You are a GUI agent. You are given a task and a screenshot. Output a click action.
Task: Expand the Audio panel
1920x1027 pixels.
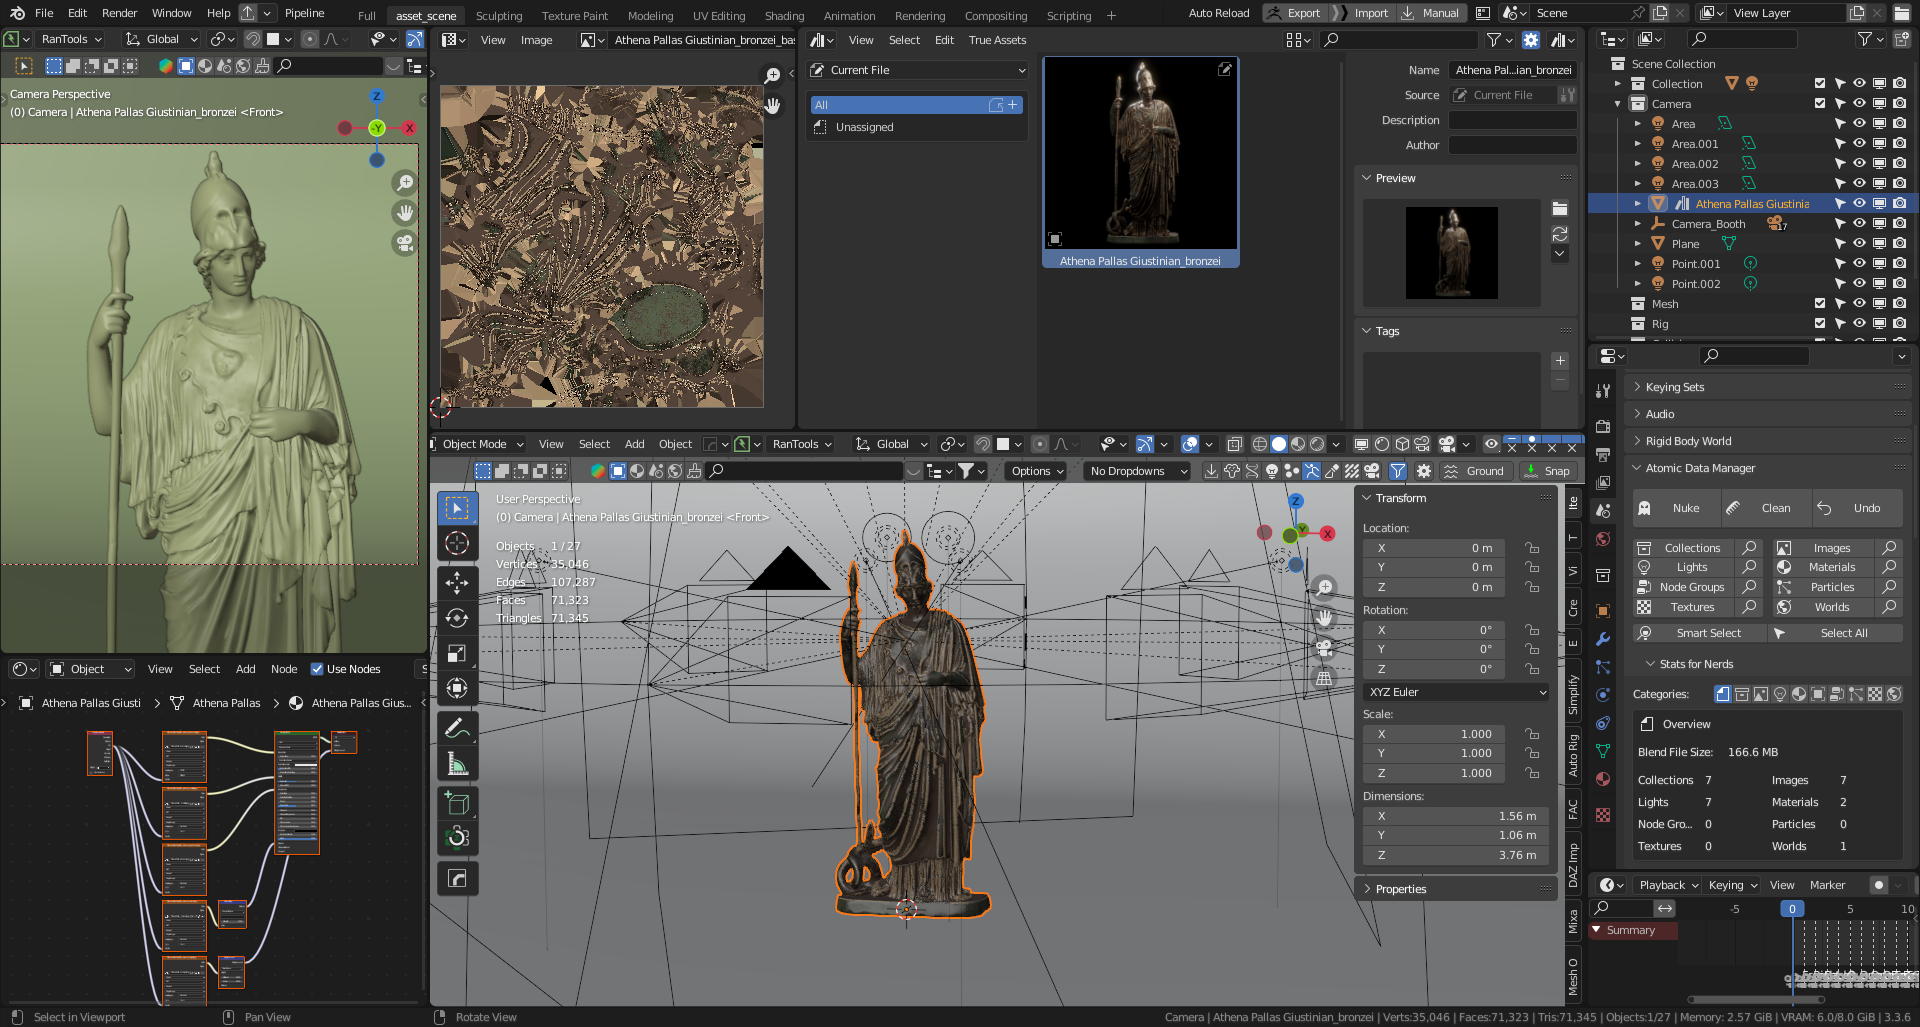click(x=1767, y=414)
